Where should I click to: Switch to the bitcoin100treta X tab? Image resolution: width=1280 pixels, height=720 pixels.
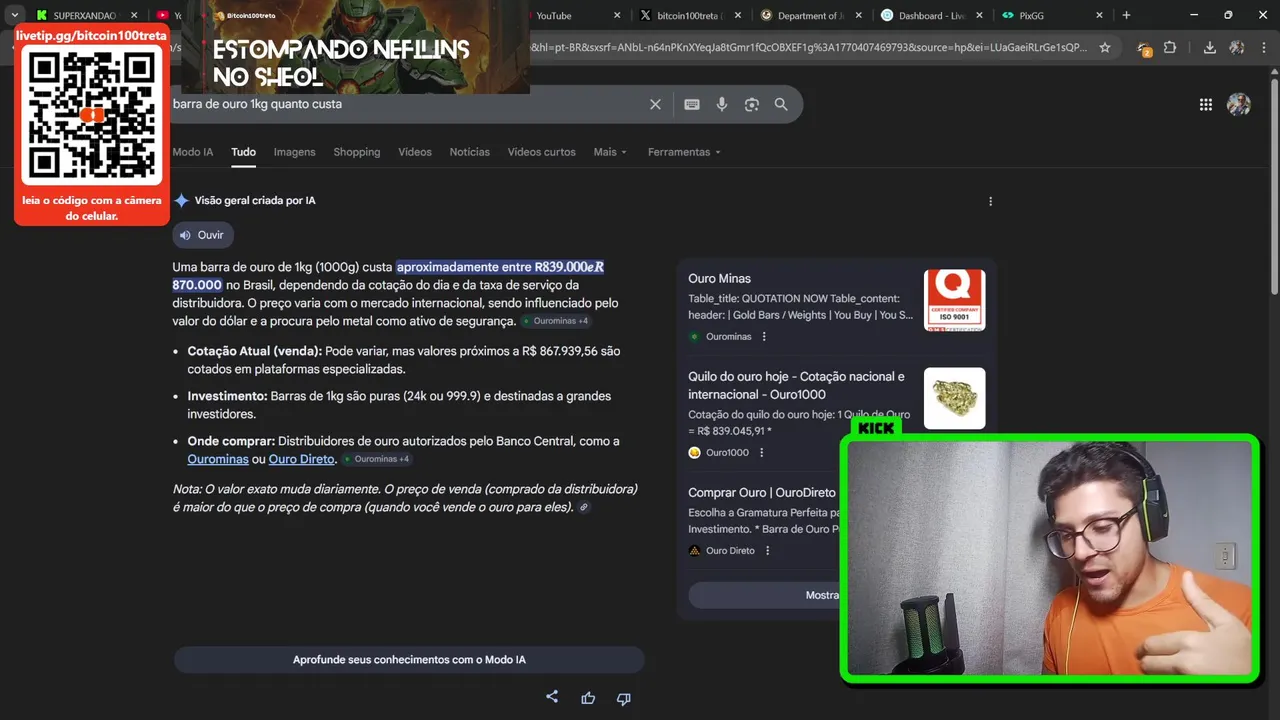[x=688, y=15]
